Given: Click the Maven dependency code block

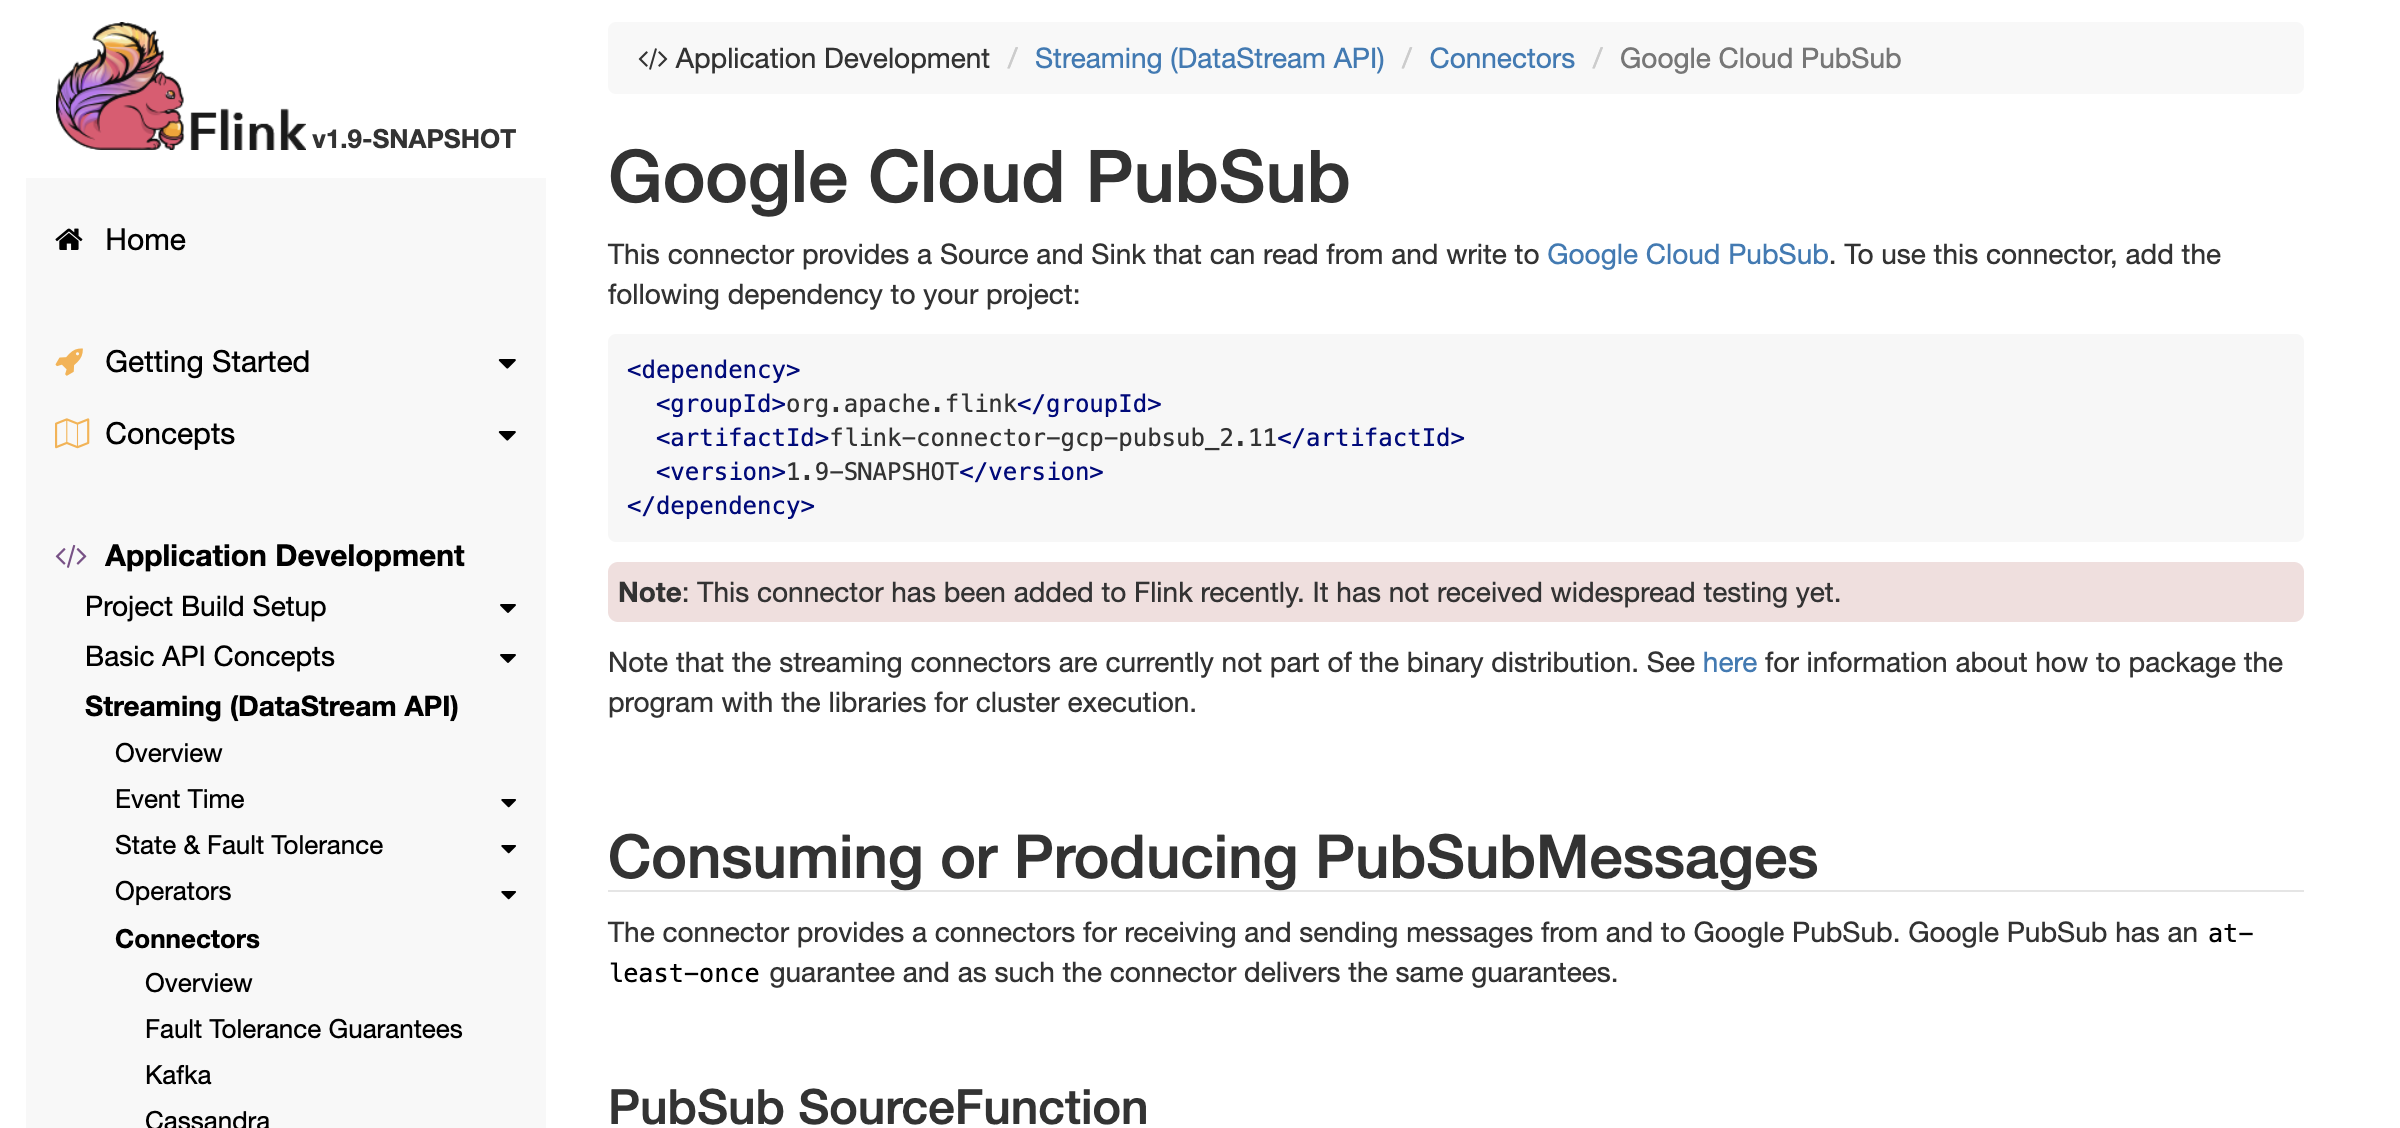Looking at the screenshot, I should point(1455,438).
